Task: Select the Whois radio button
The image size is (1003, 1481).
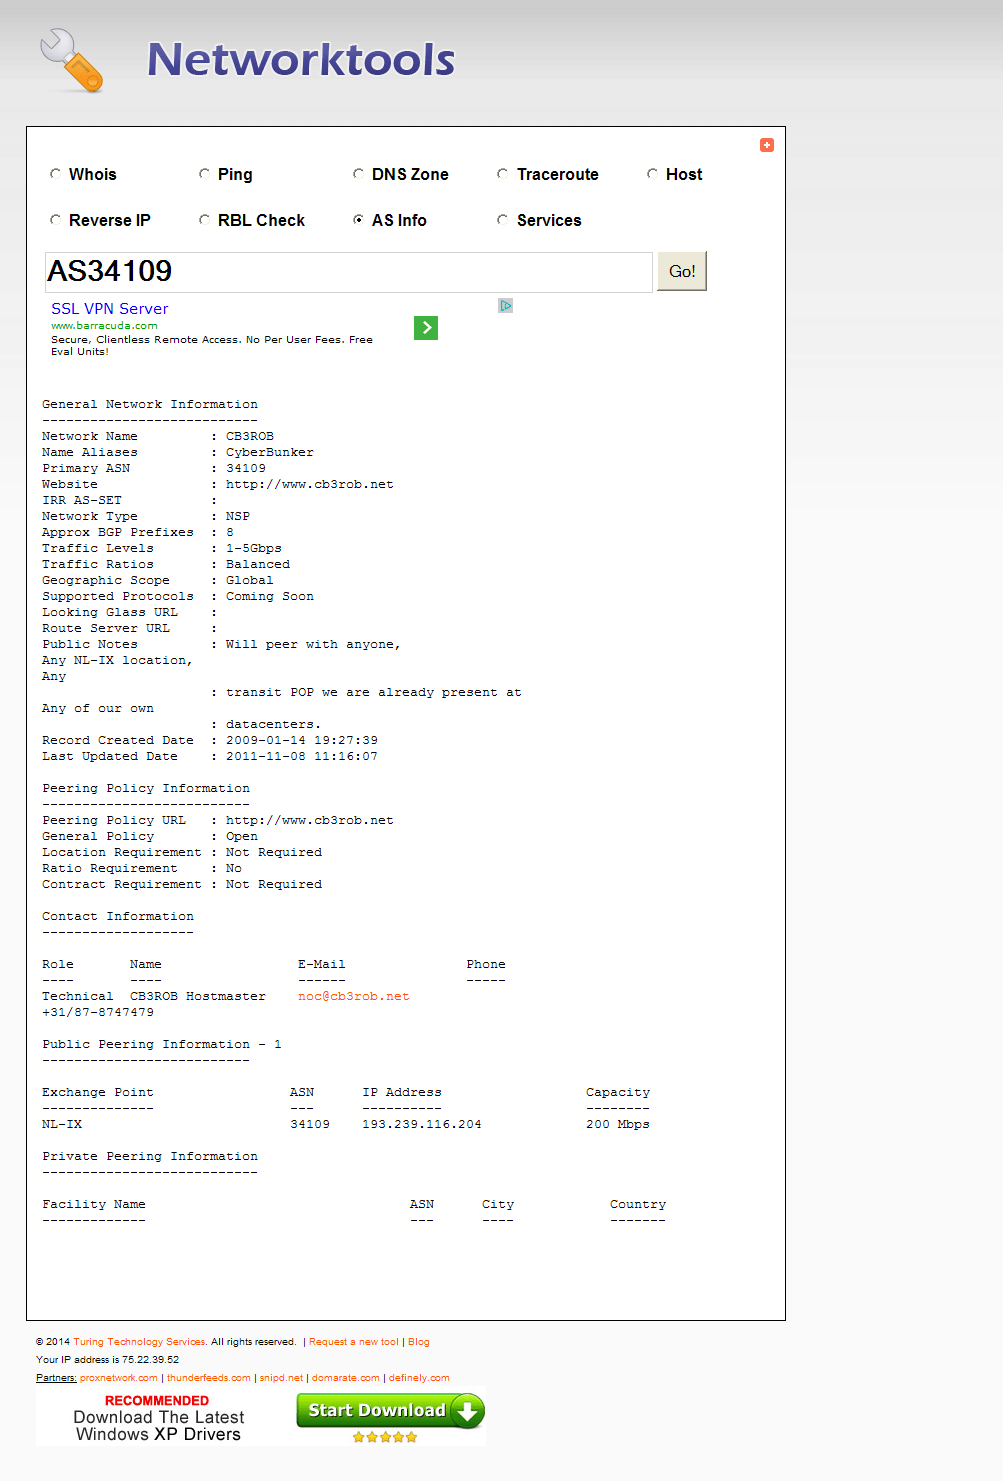Action: (x=55, y=174)
